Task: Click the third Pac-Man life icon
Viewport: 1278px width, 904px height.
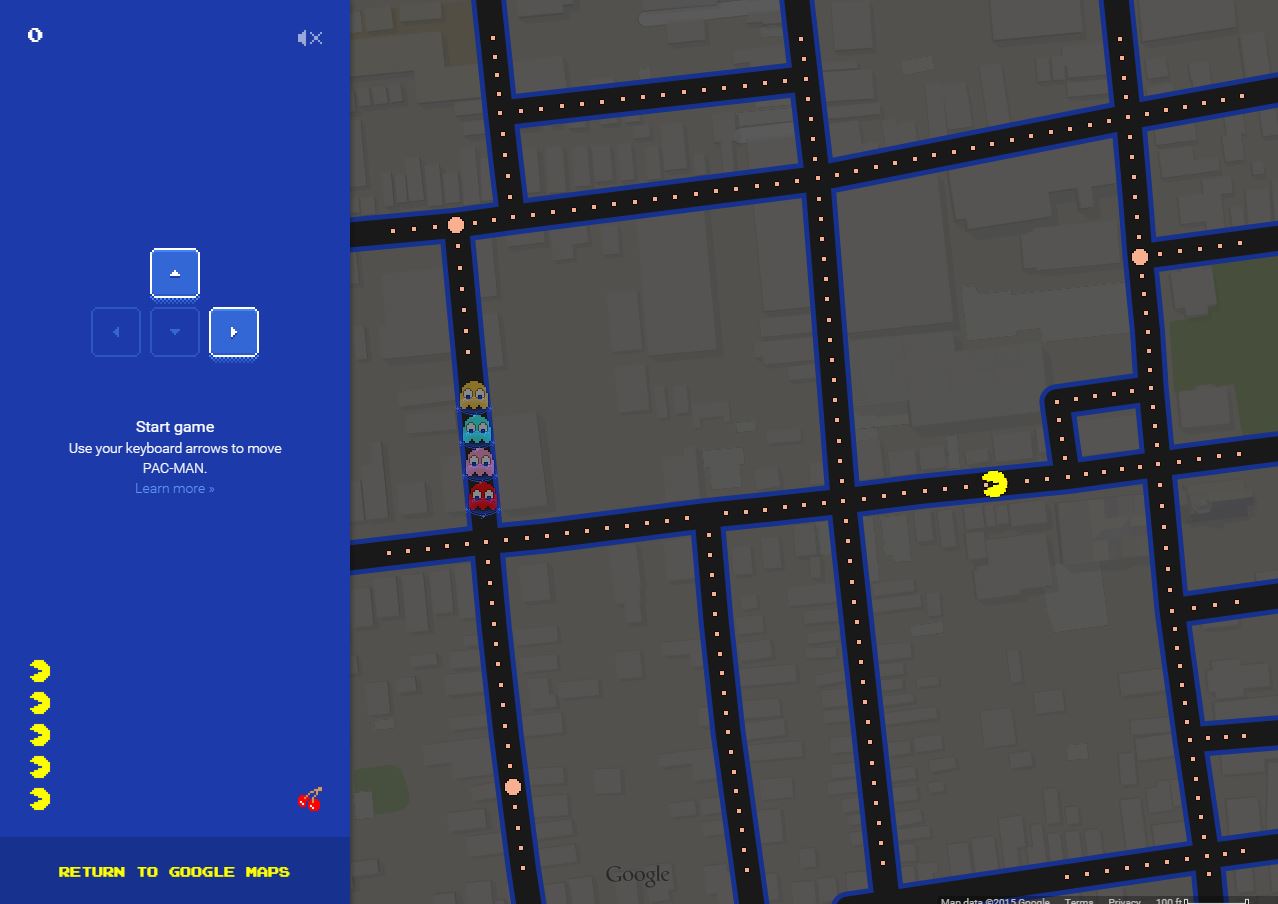Action: [x=39, y=735]
